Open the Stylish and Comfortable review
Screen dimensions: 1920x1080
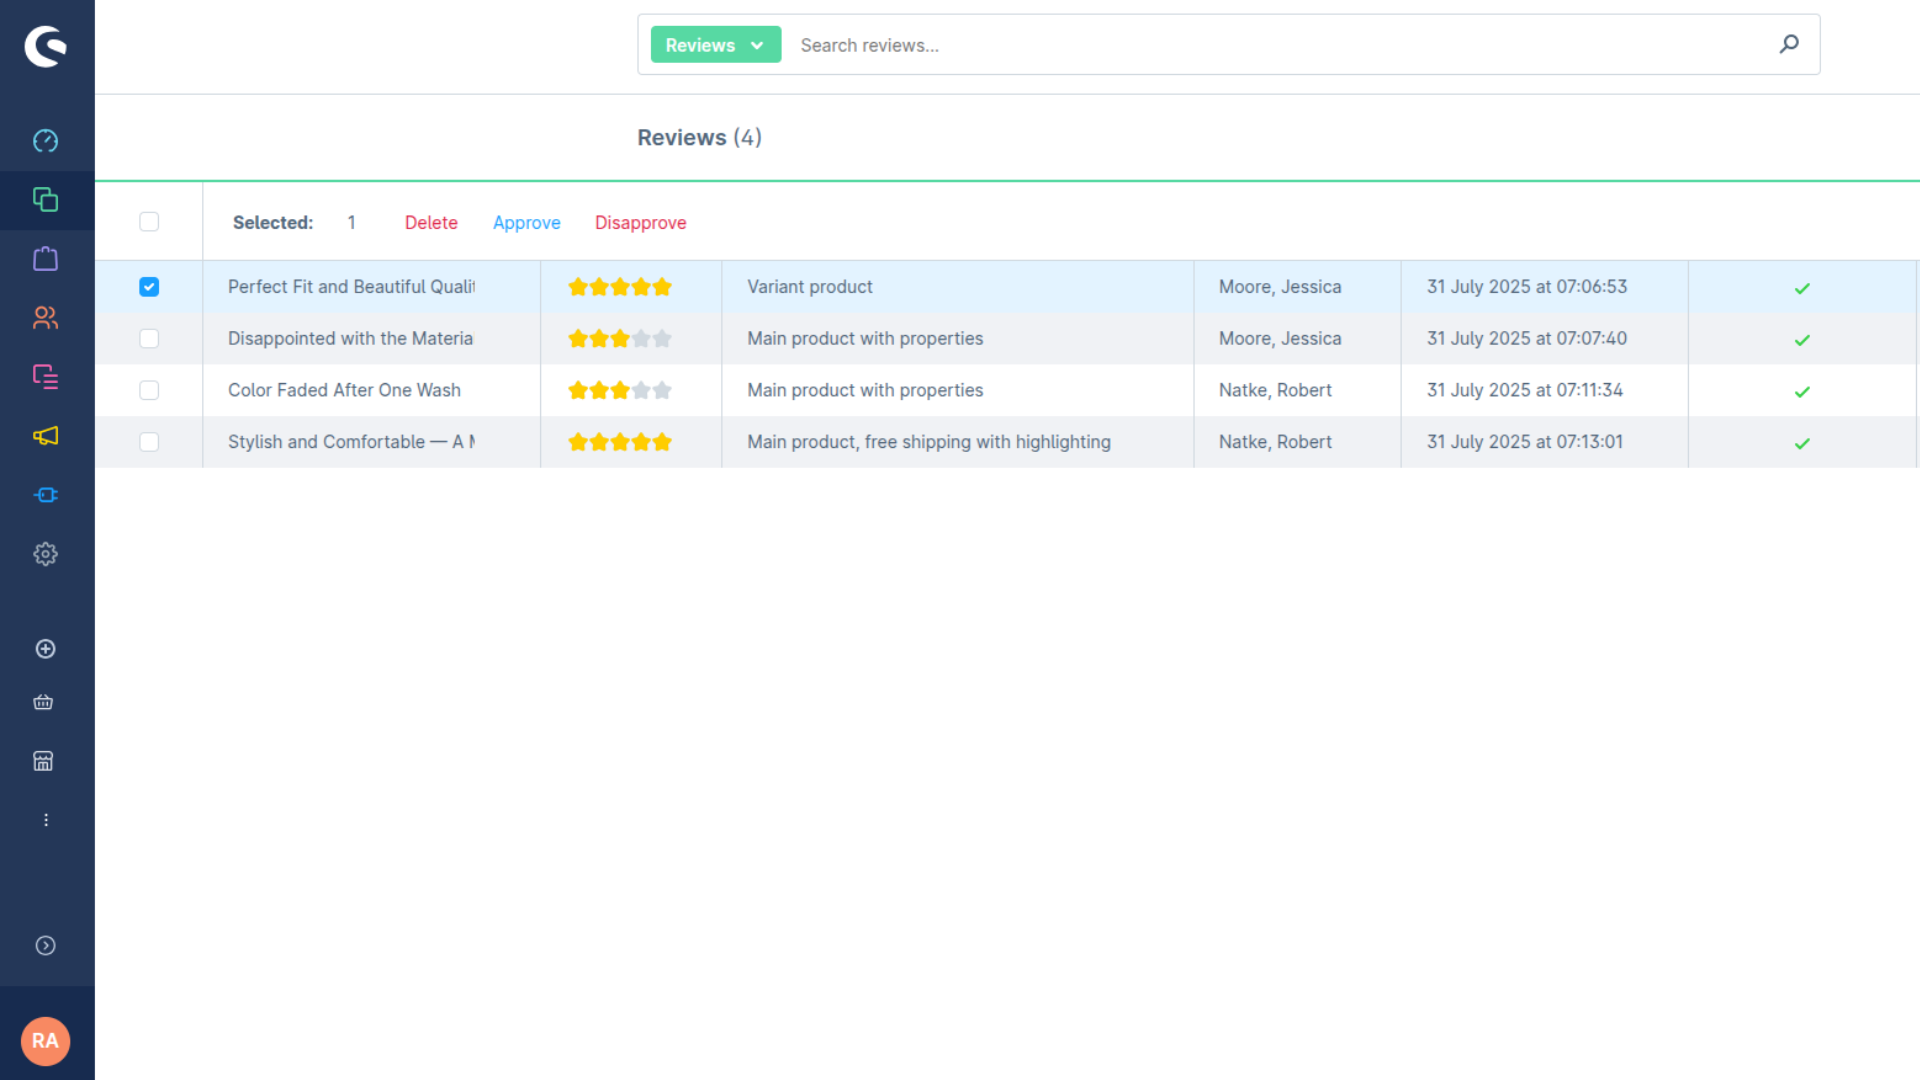tap(351, 442)
